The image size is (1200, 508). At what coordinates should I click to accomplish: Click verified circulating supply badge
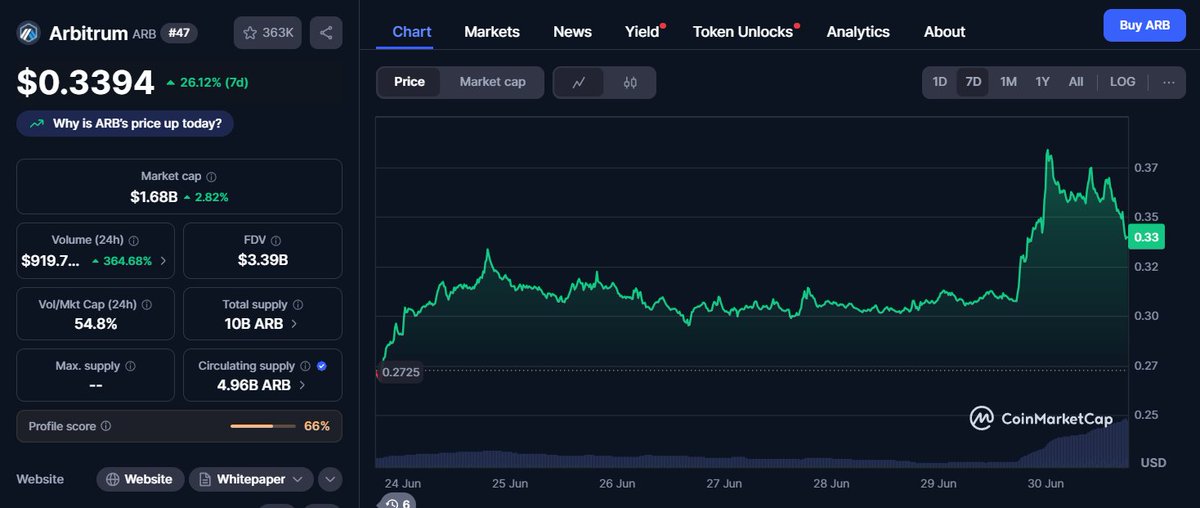point(321,366)
